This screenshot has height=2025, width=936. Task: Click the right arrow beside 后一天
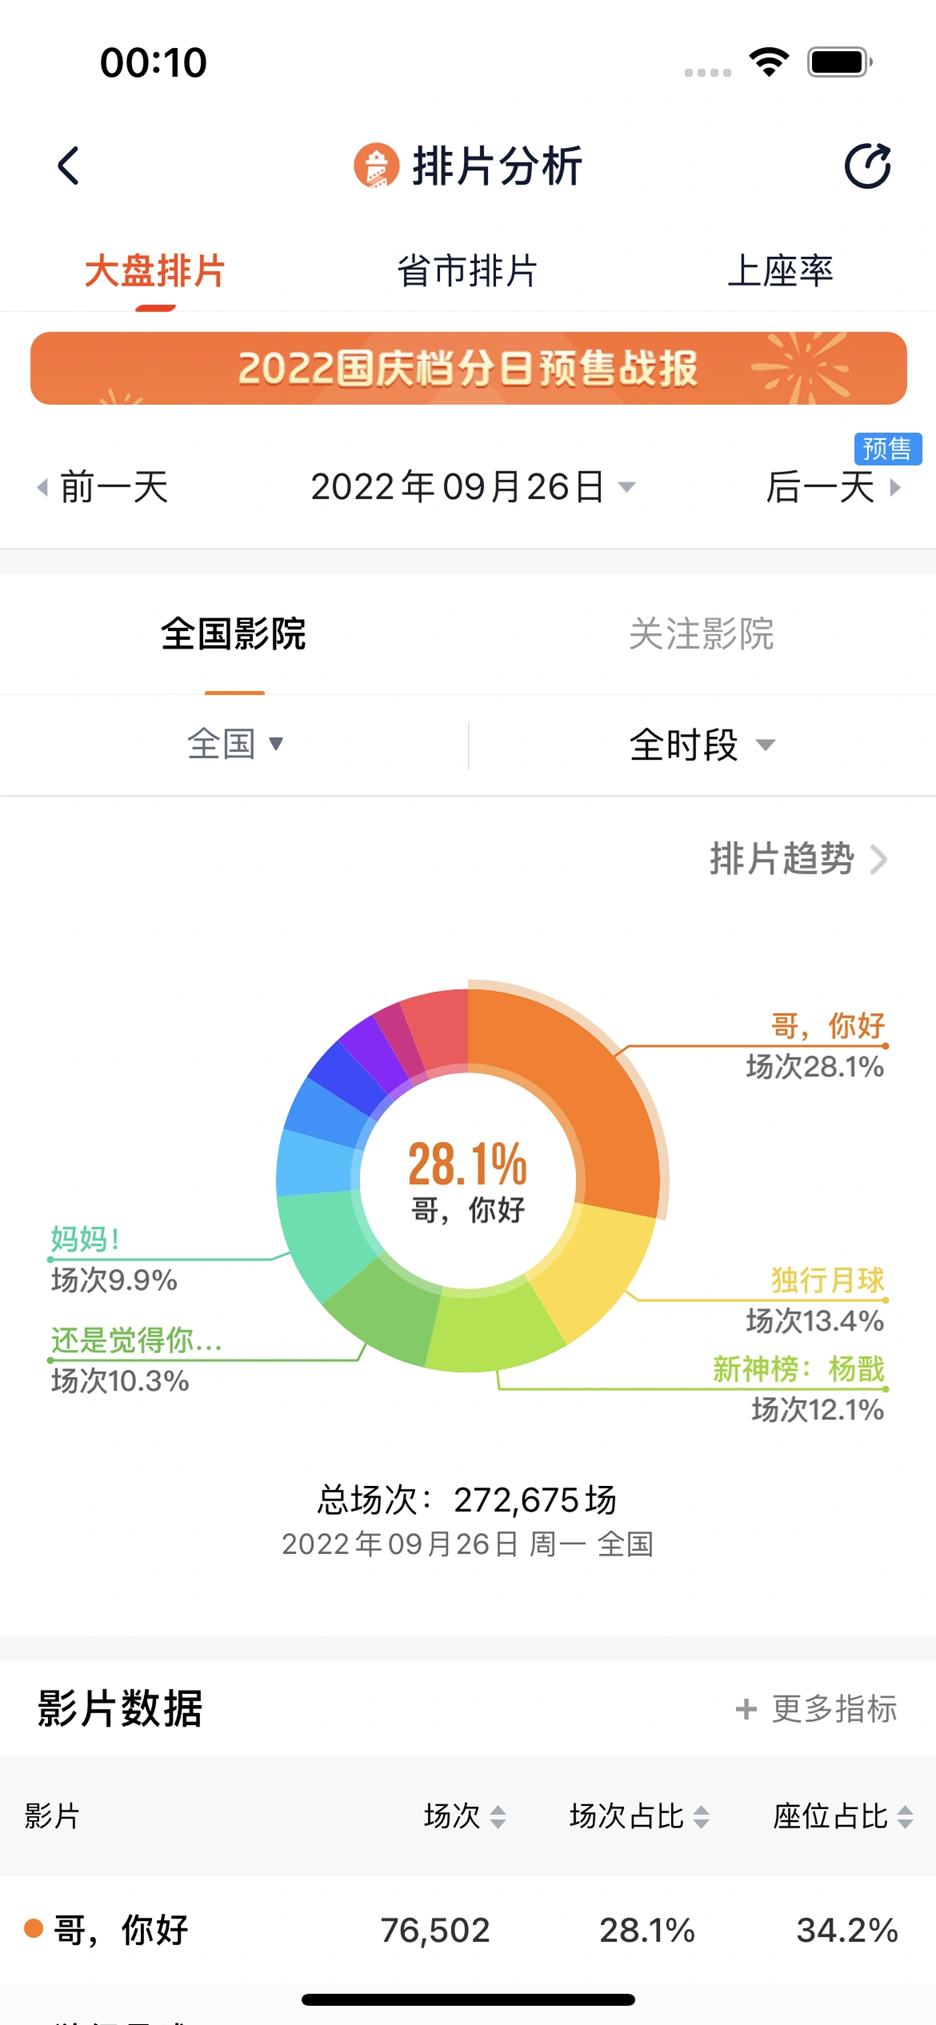click(897, 487)
